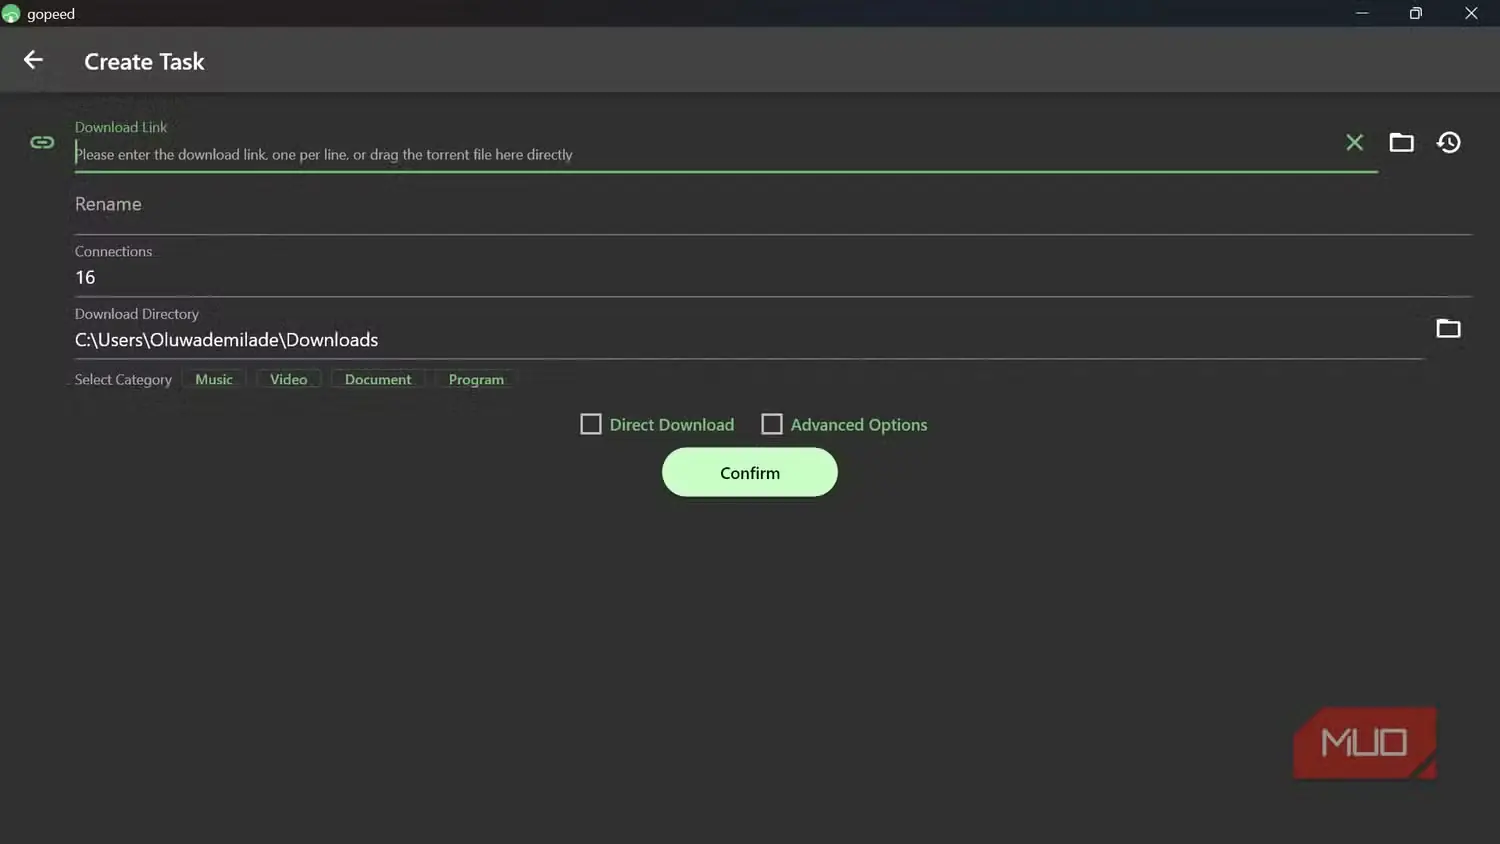The image size is (1500, 844).
Task: Clear the download link with the X icon
Action: (x=1354, y=142)
